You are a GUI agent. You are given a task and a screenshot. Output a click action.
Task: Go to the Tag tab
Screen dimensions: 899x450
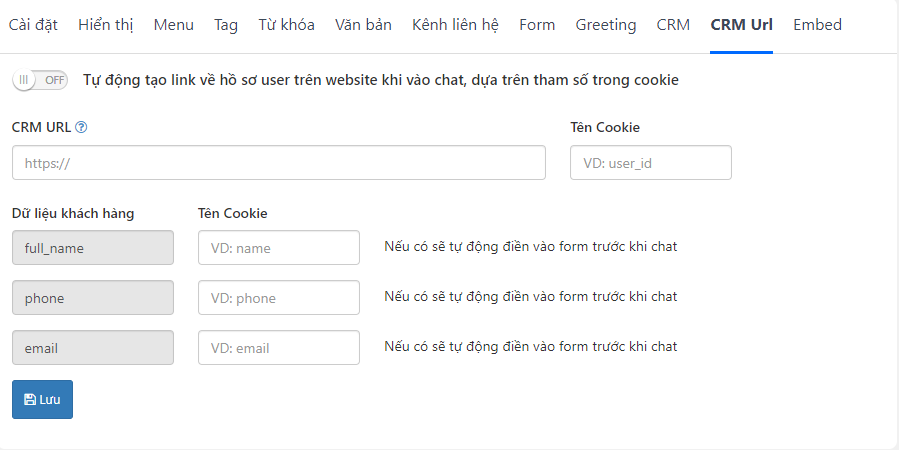[226, 25]
